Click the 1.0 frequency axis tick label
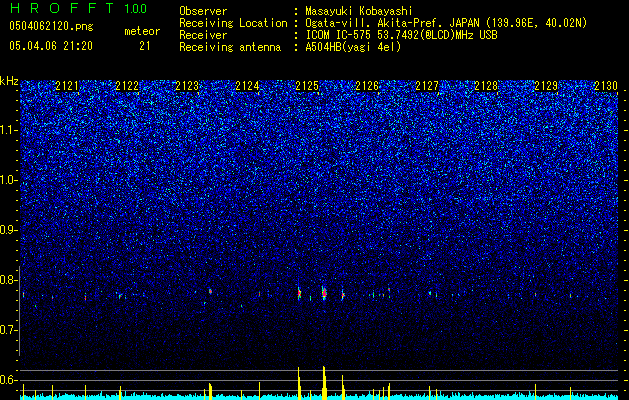Image resolution: width=629 pixels, height=400 pixels. coord(9,181)
